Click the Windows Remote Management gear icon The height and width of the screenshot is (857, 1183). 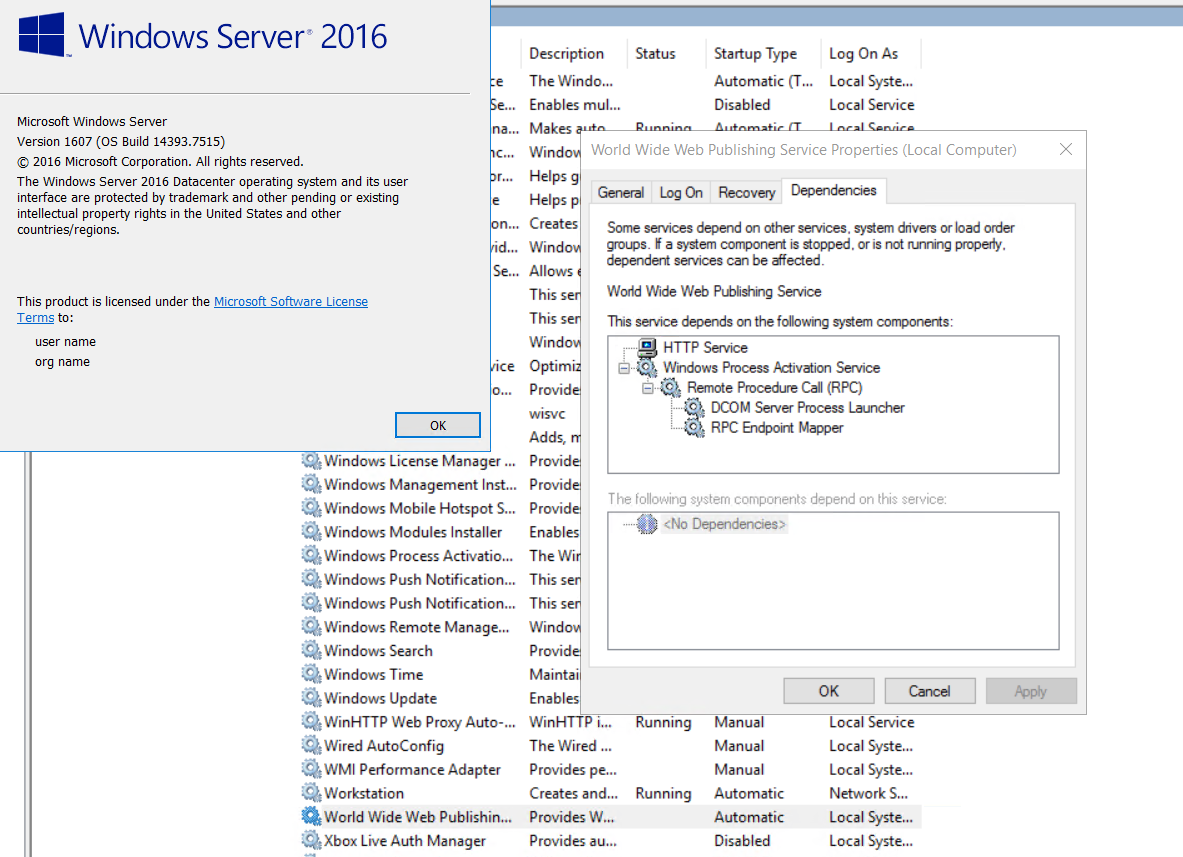click(311, 626)
